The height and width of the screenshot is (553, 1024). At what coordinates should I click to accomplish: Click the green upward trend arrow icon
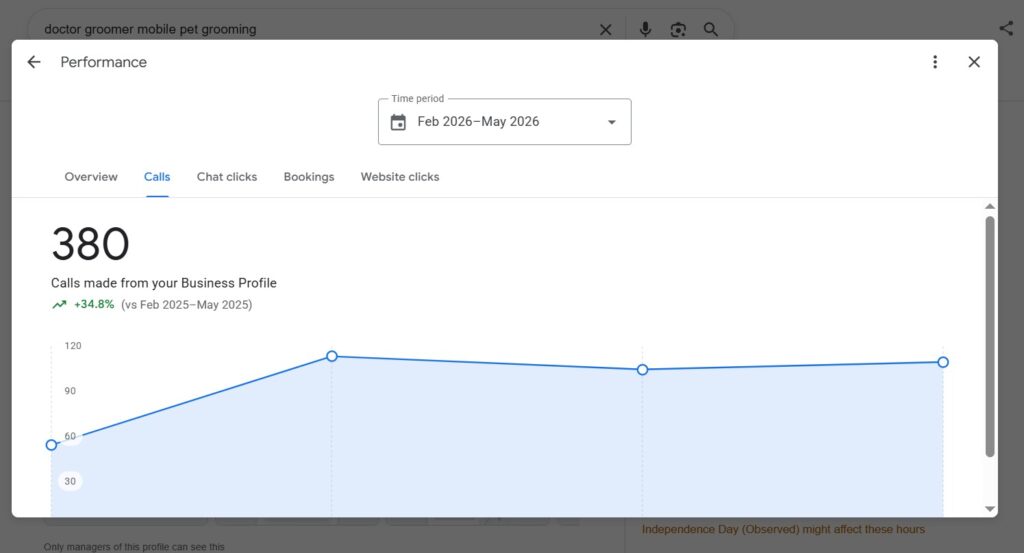coord(59,304)
